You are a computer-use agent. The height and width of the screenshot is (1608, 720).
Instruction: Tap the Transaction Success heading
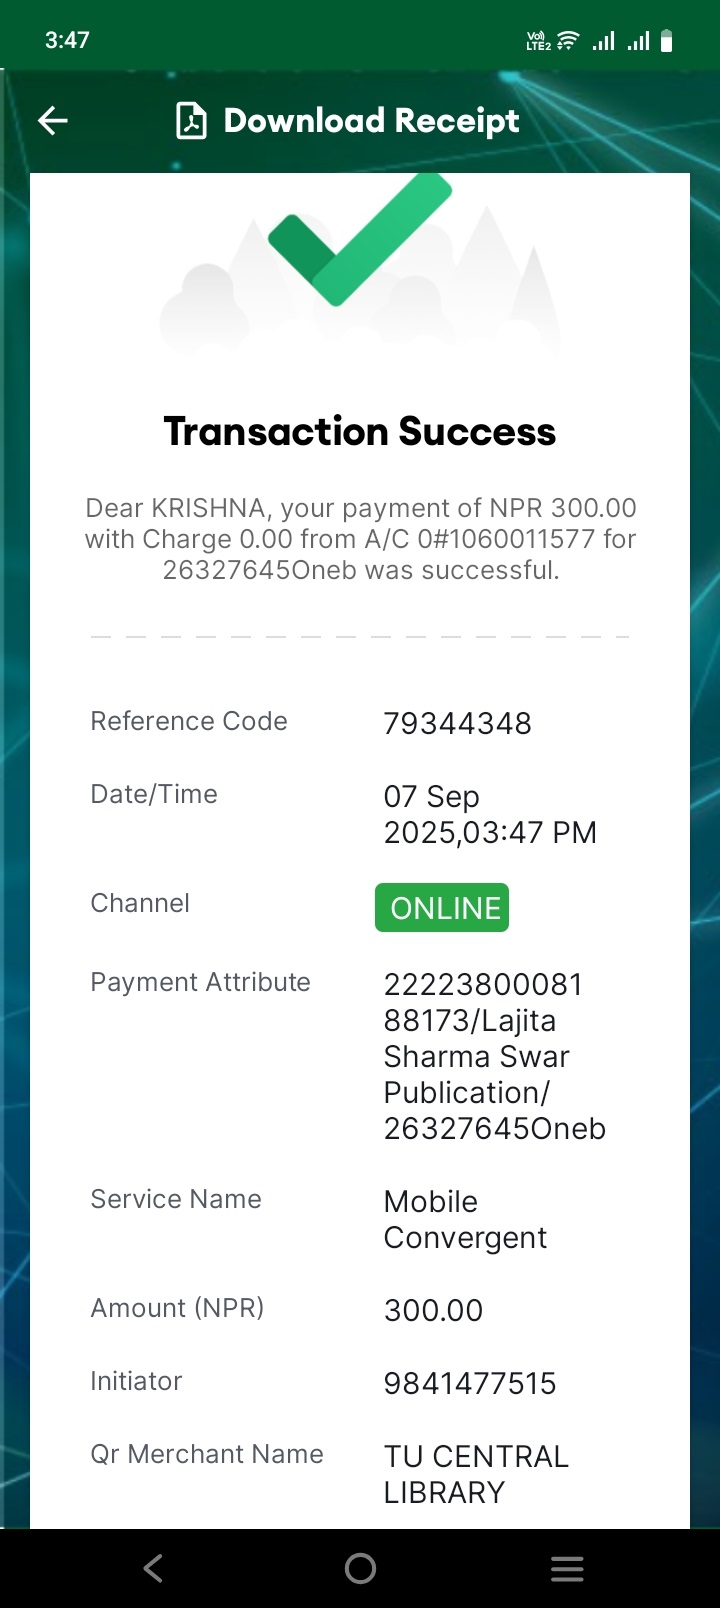pos(360,431)
